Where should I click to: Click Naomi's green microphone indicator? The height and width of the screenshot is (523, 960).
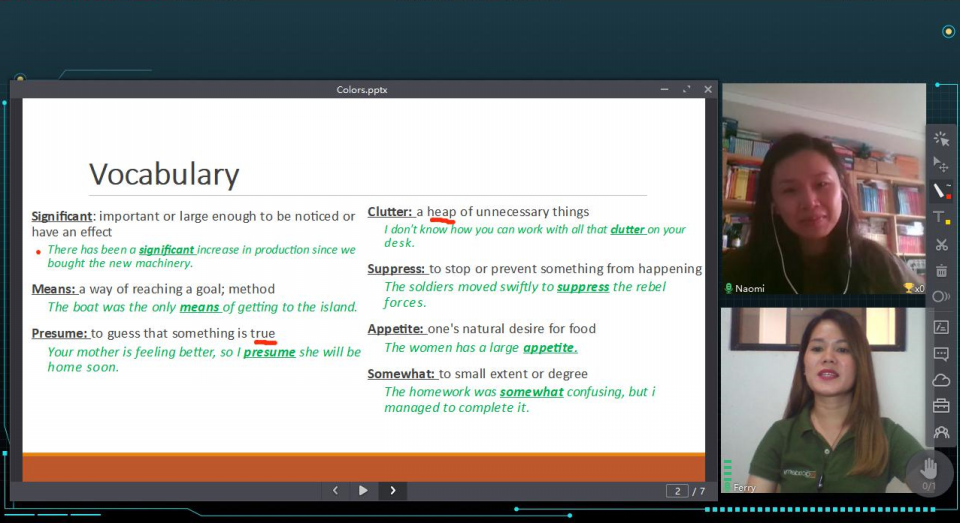tap(729, 288)
